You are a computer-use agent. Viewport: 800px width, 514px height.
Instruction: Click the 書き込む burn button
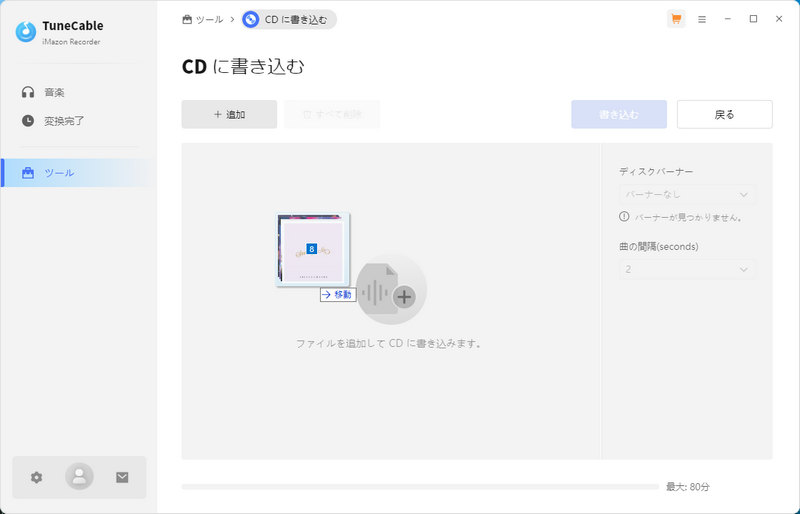click(x=619, y=114)
